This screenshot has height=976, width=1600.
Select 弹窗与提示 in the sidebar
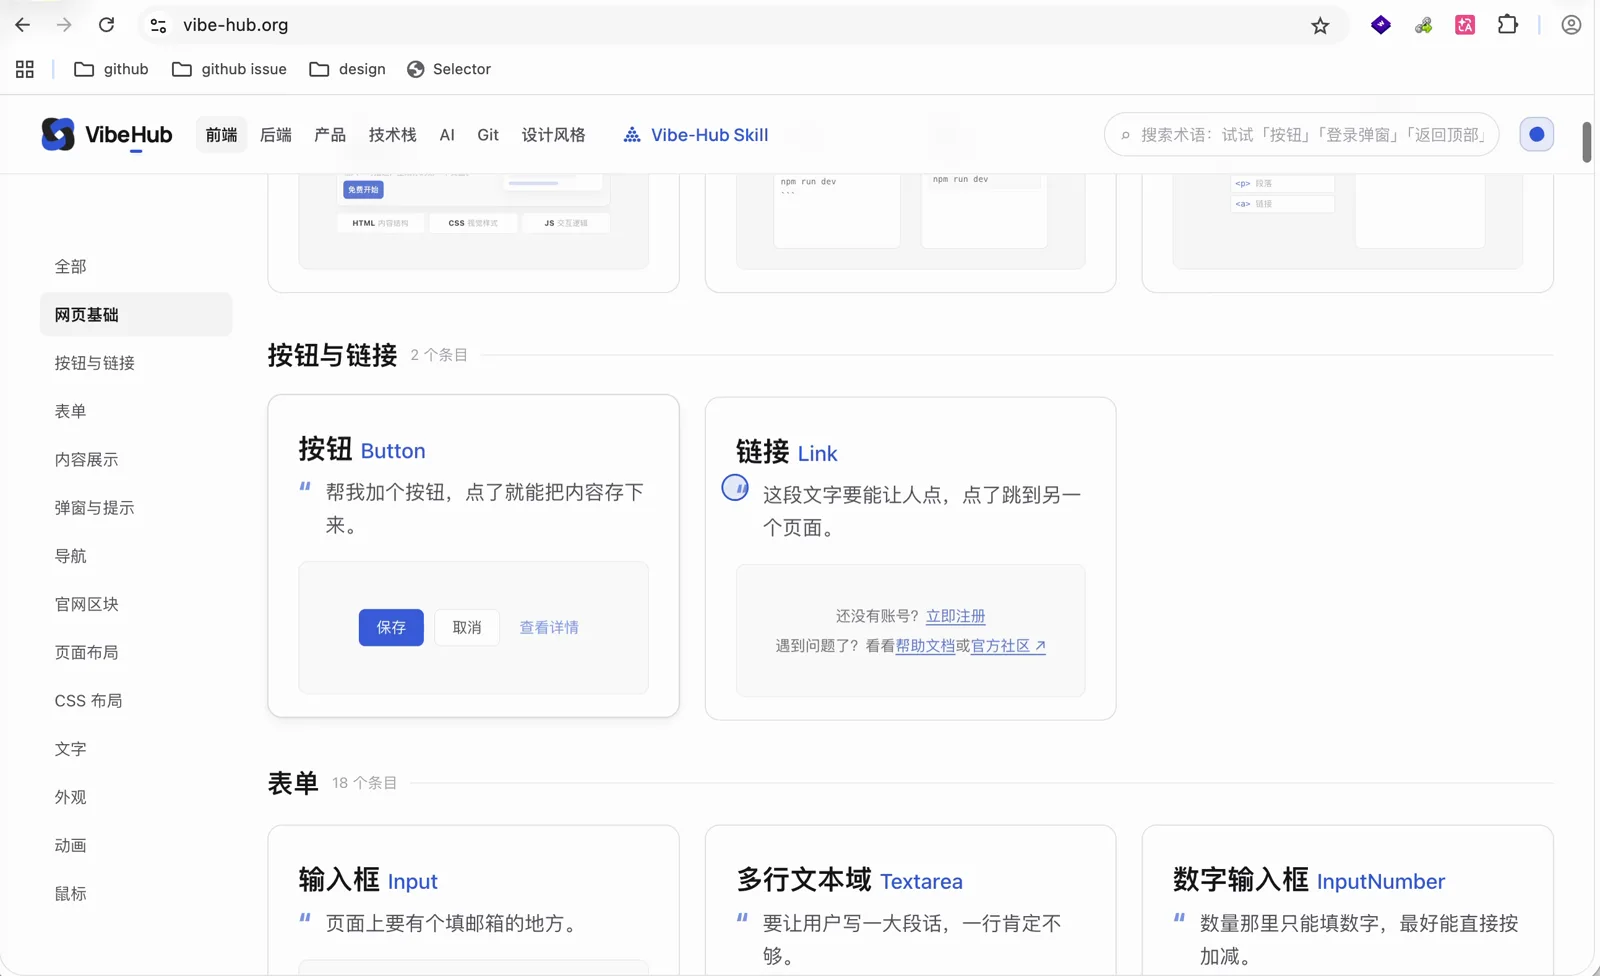coord(136,507)
